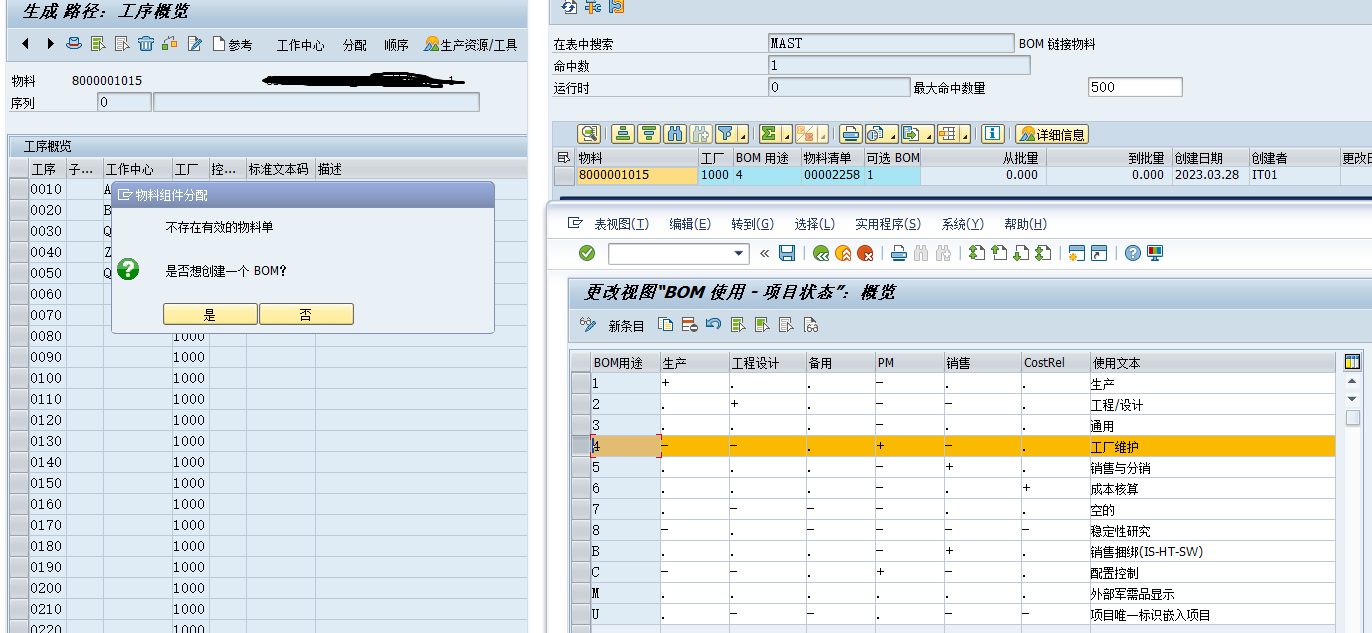The width and height of the screenshot is (1372, 633).
Task: Click the 详细信息 details button
Action: [x=1052, y=134]
